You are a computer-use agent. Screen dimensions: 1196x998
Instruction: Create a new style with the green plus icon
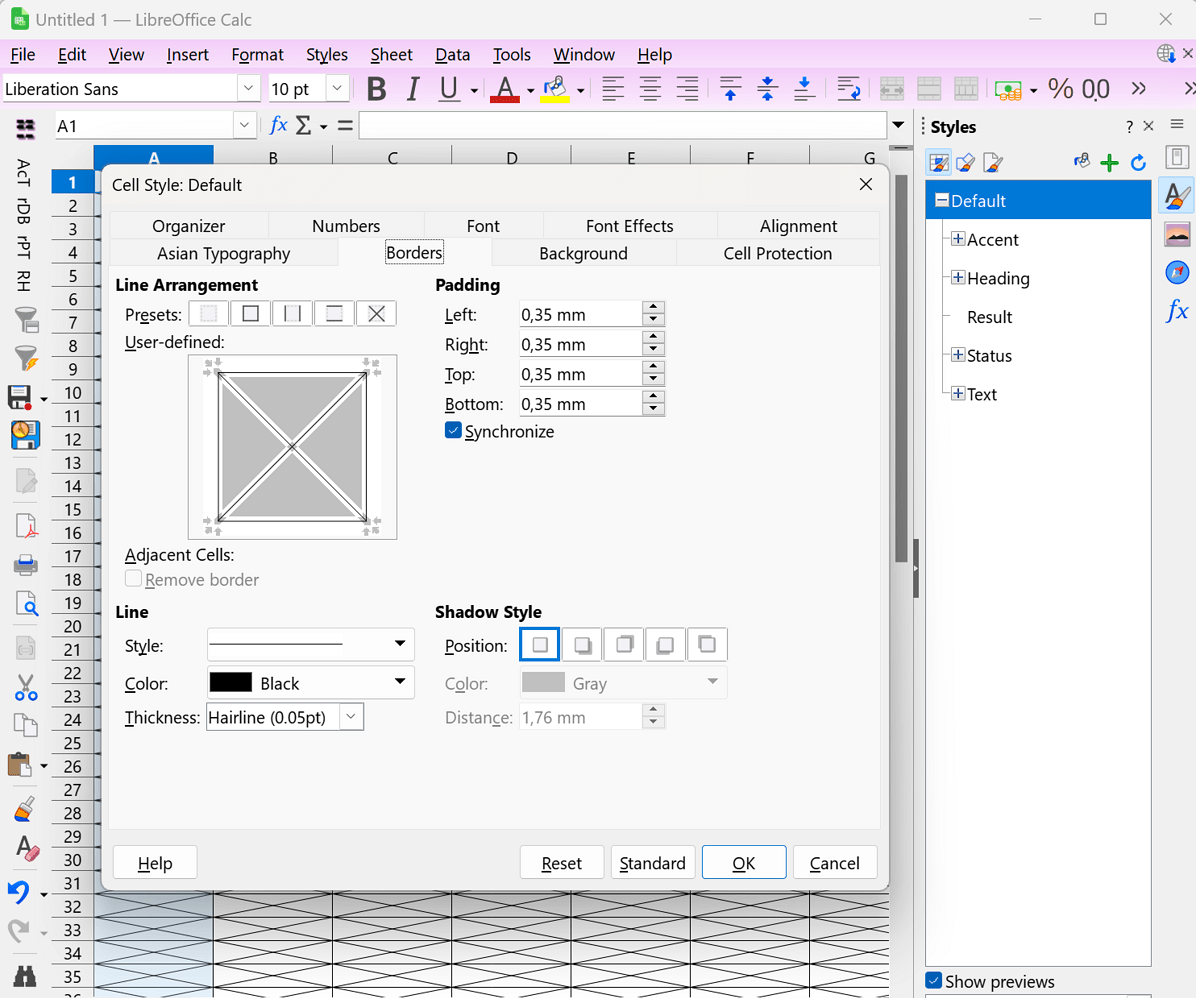tap(1109, 162)
